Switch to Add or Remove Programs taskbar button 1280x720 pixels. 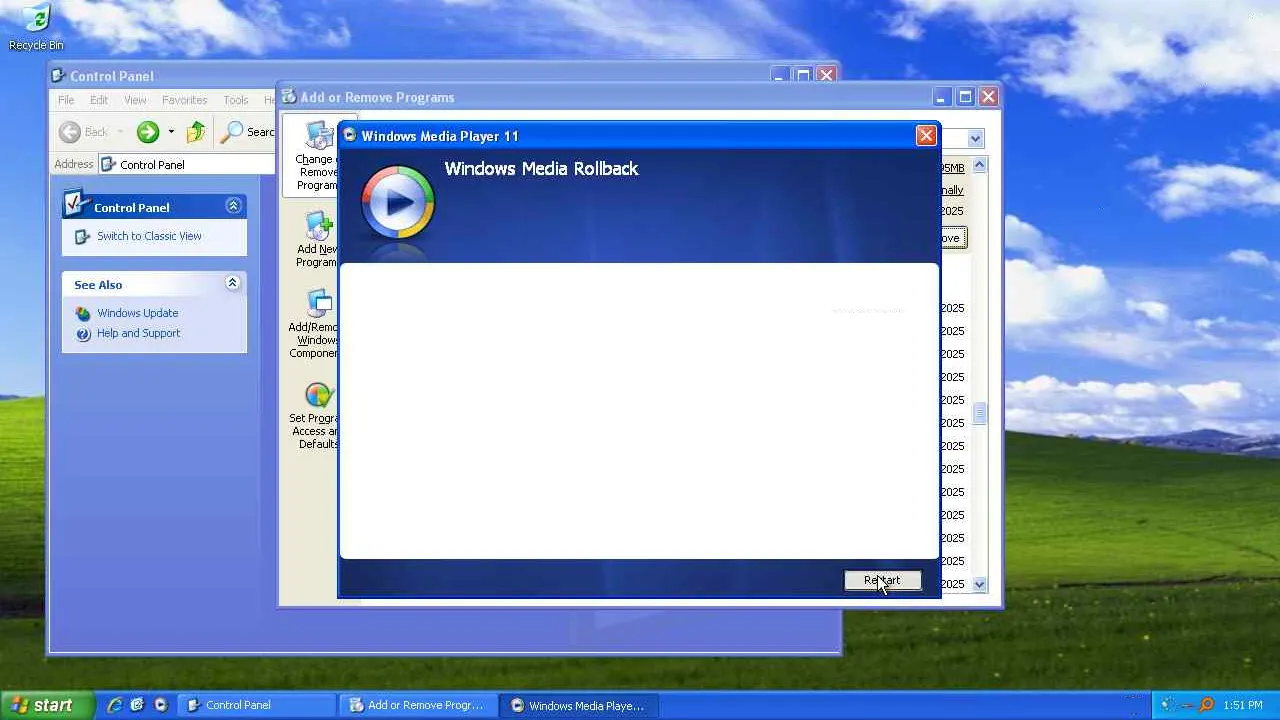pos(419,705)
